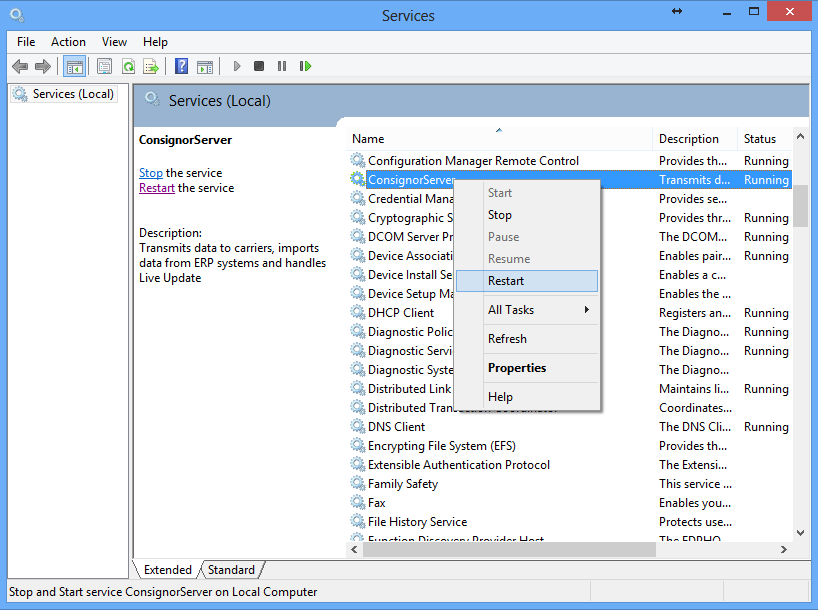The image size is (818, 610).
Task: Select Restart from the context menu
Action: tap(527, 281)
